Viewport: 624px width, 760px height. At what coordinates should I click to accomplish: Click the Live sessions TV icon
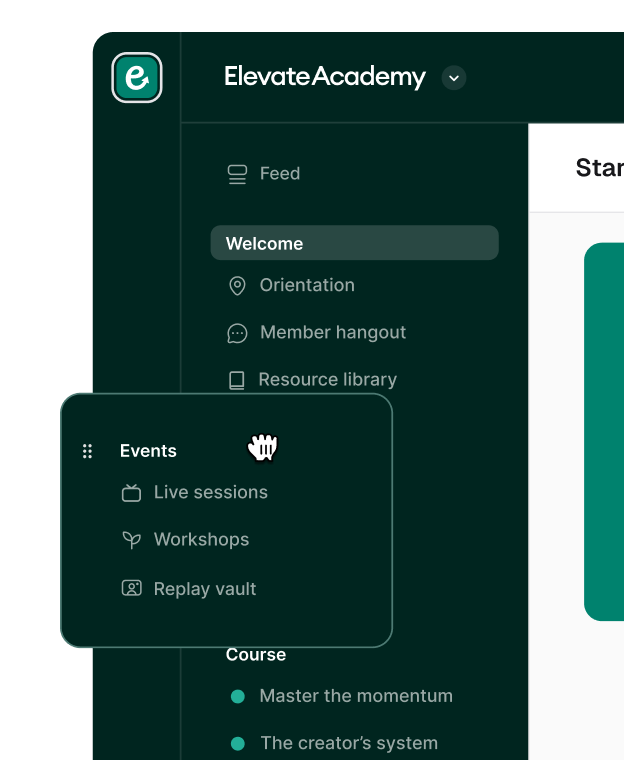click(131, 493)
